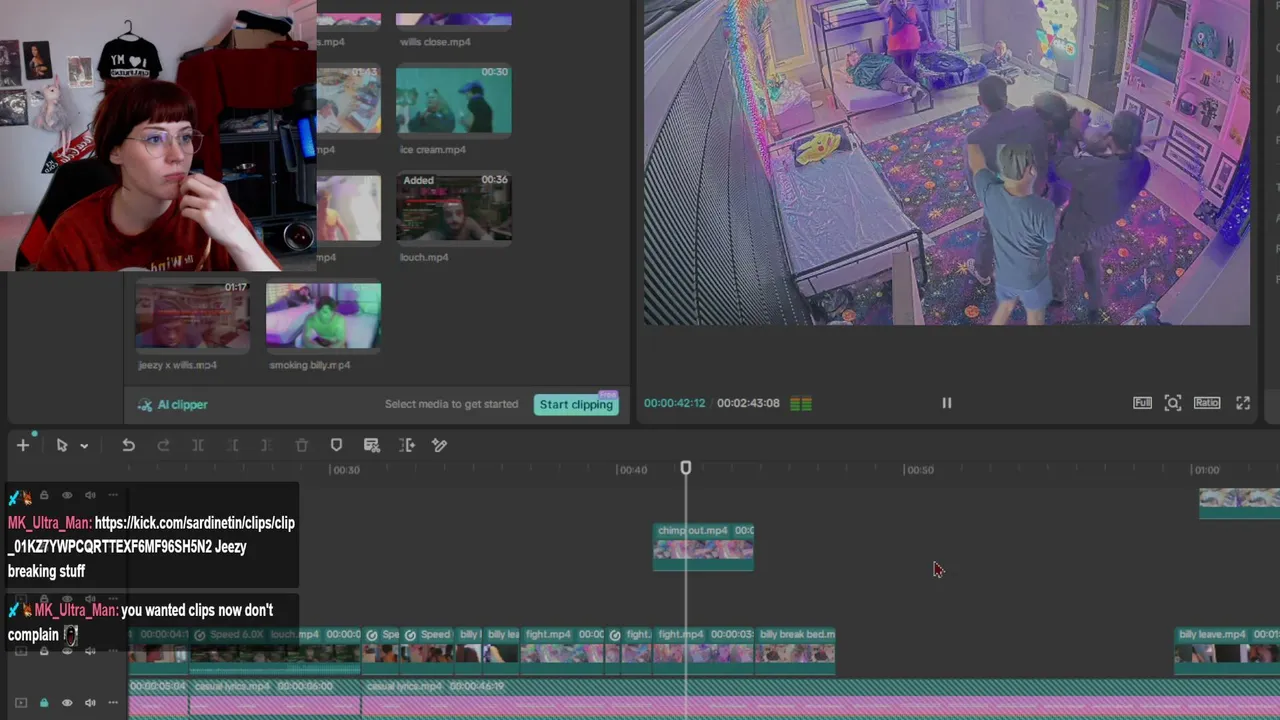Undo the last edit
Viewport: 1280px width, 720px height.
[128, 445]
